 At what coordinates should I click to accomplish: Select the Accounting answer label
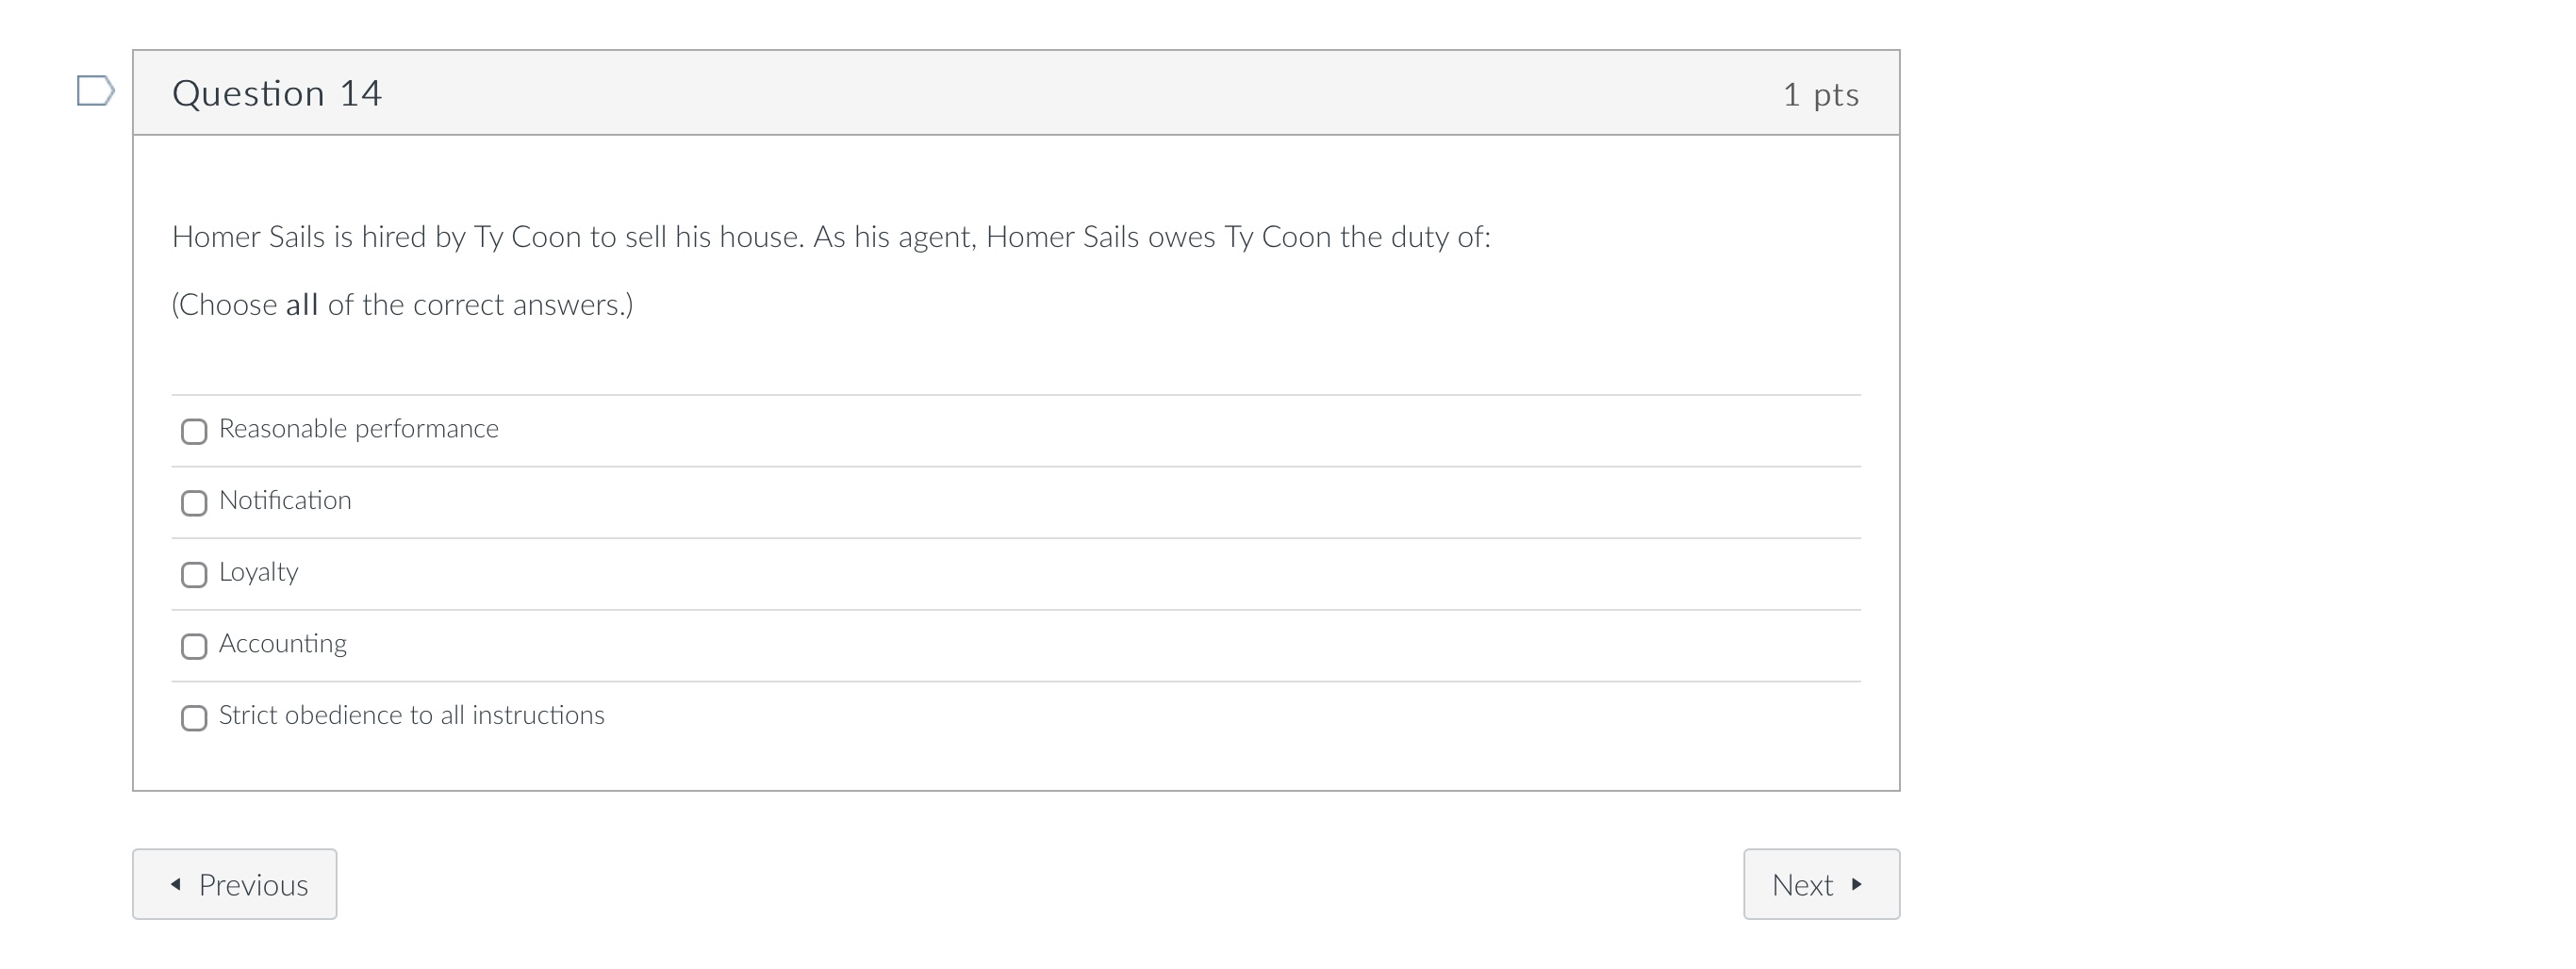pyautogui.click(x=283, y=644)
